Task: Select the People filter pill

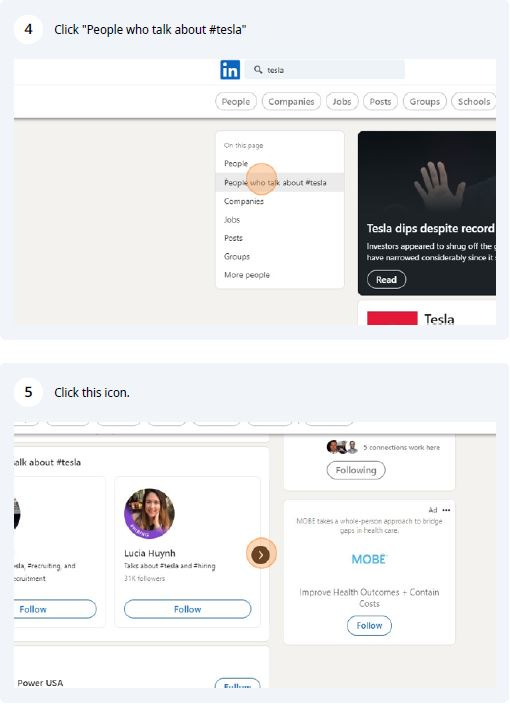Action: click(236, 102)
